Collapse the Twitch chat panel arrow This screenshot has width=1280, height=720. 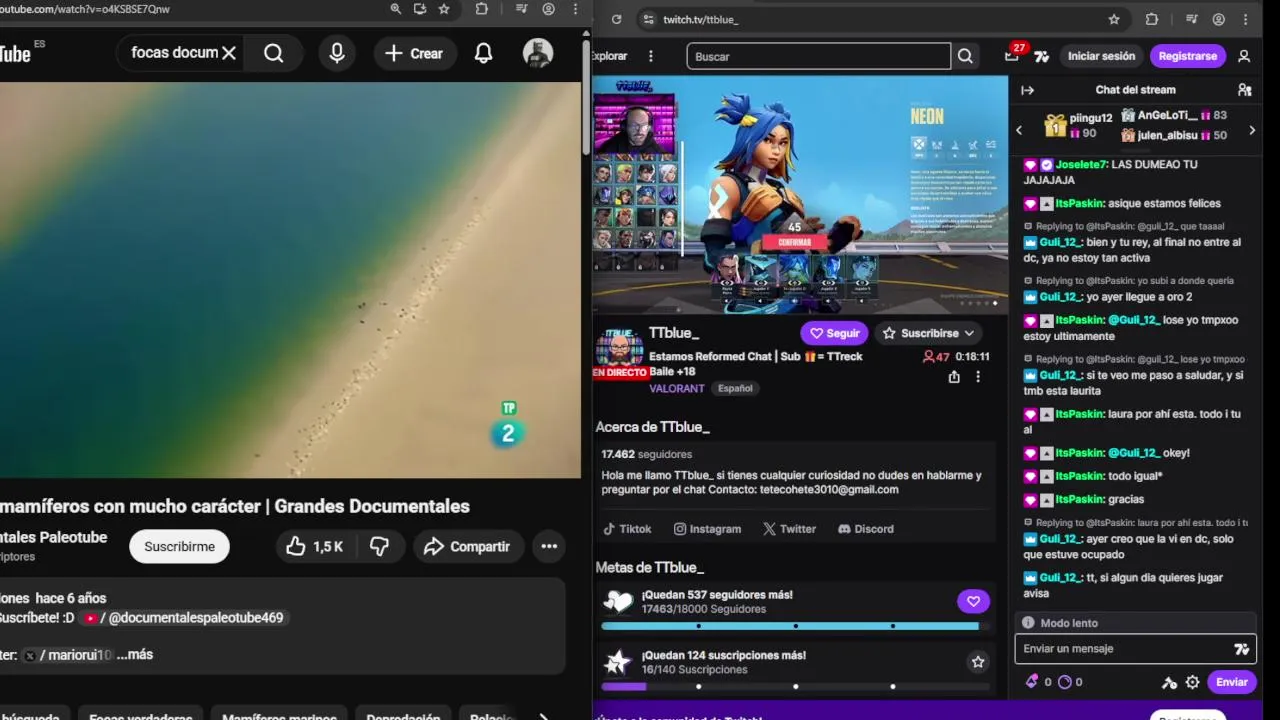[1027, 90]
